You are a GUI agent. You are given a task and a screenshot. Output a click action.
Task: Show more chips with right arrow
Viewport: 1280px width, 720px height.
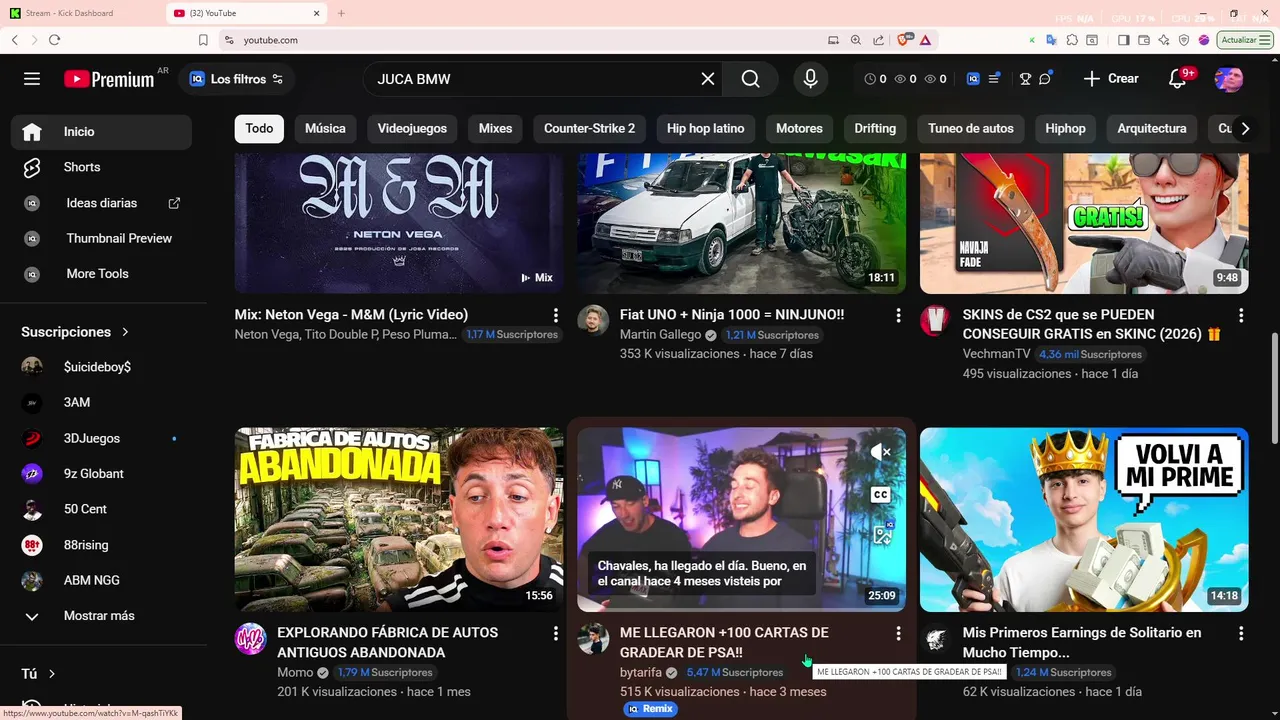tap(1245, 128)
